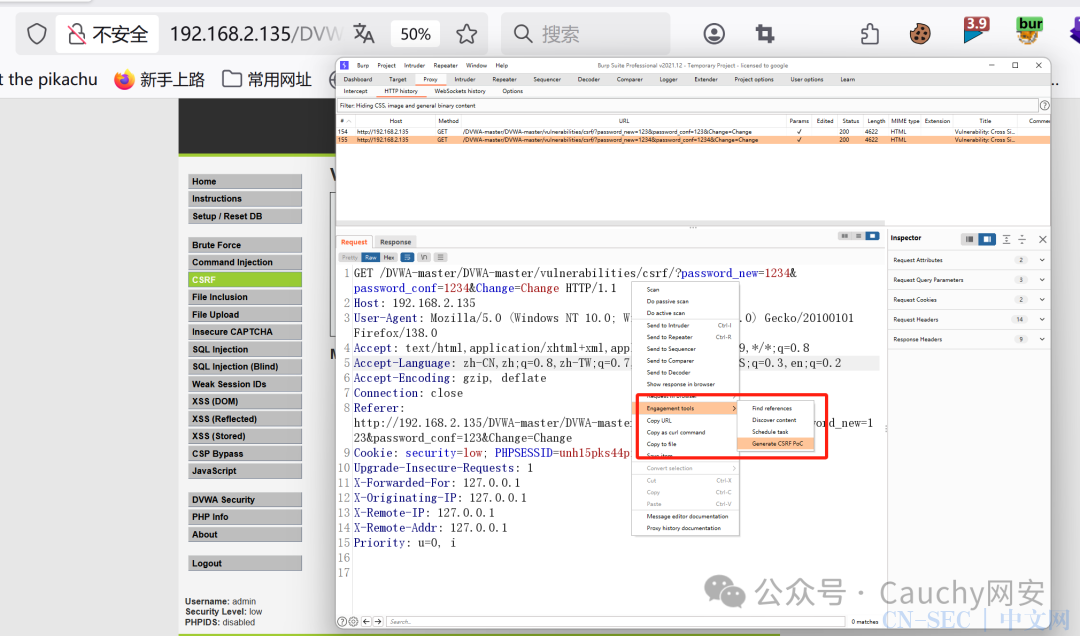
Task: Open the message editor hamburger menu icon
Action: click(440, 257)
